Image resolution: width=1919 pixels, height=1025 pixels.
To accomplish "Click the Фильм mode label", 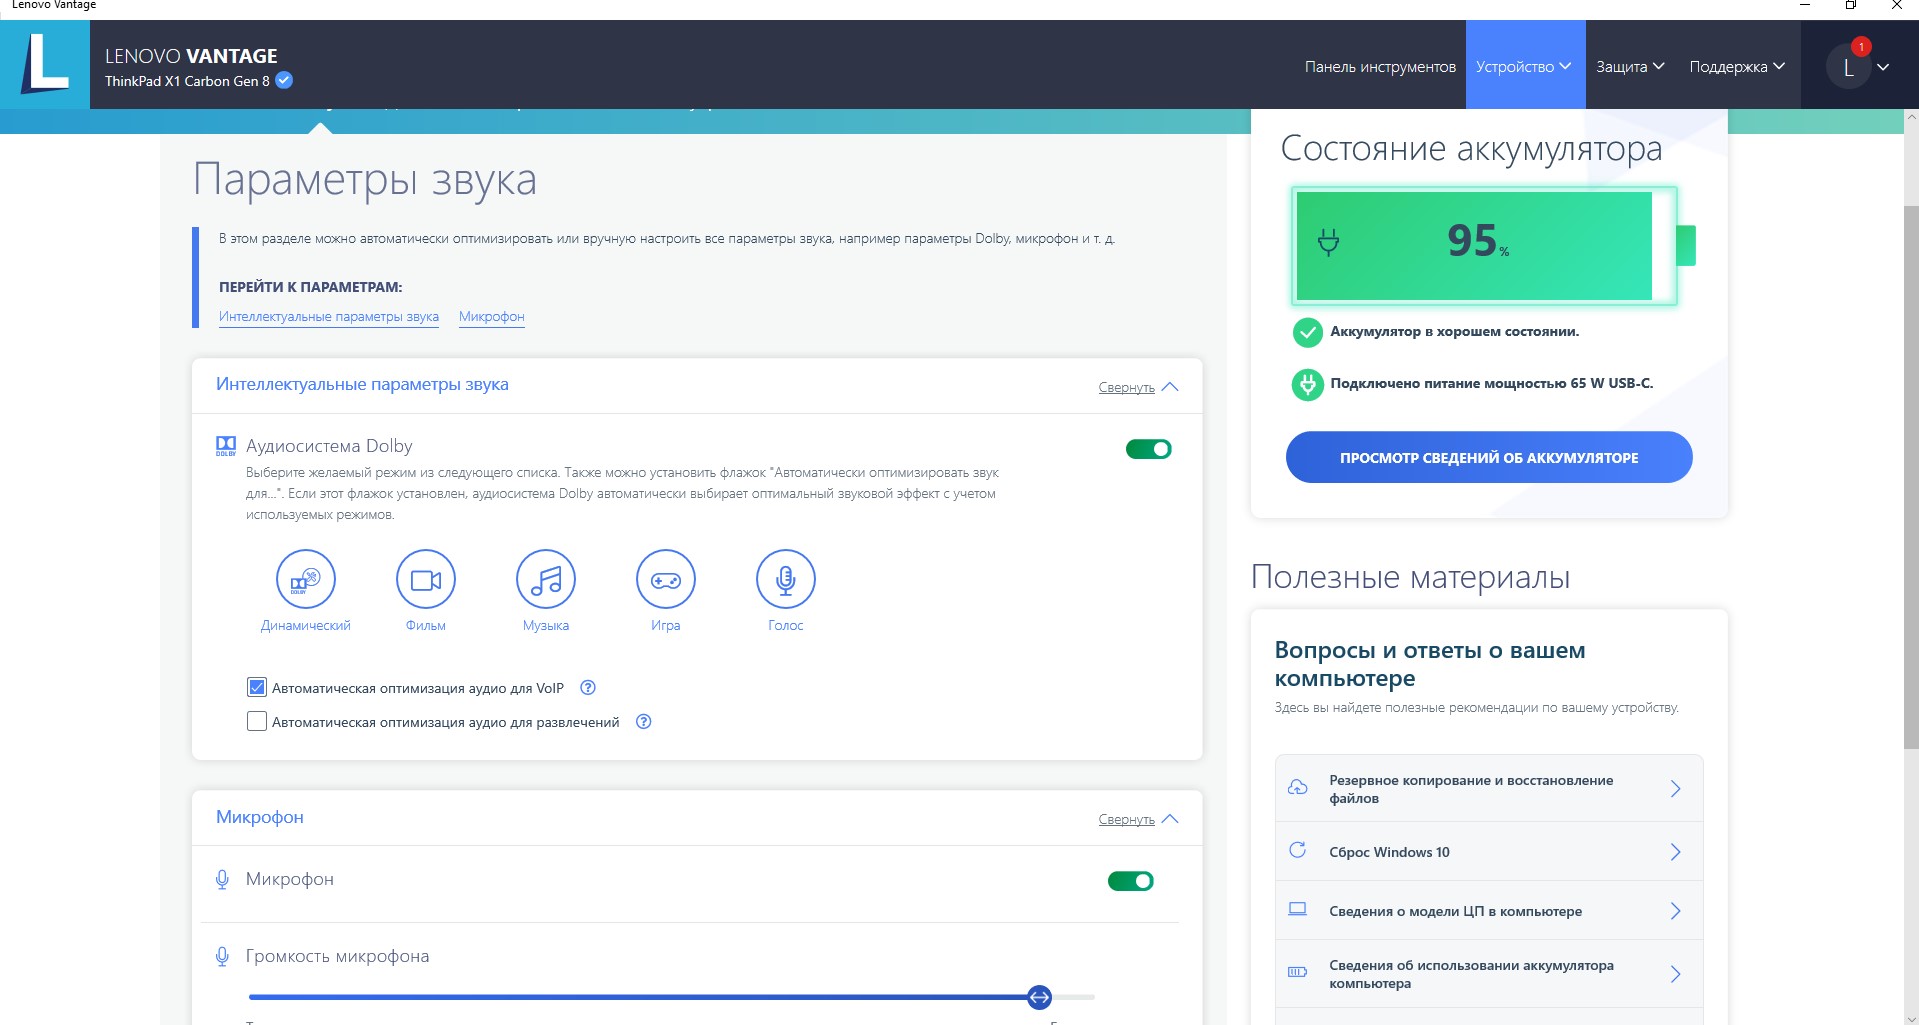I will (x=426, y=625).
